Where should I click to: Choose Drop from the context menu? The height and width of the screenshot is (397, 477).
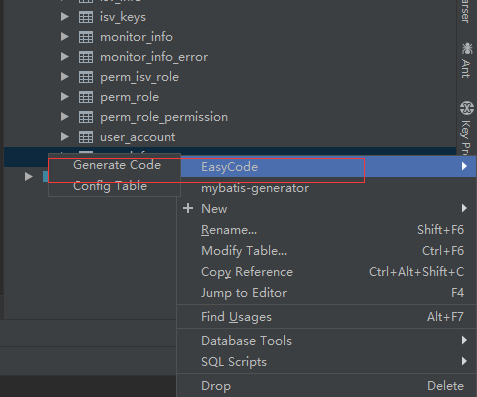click(326, 386)
